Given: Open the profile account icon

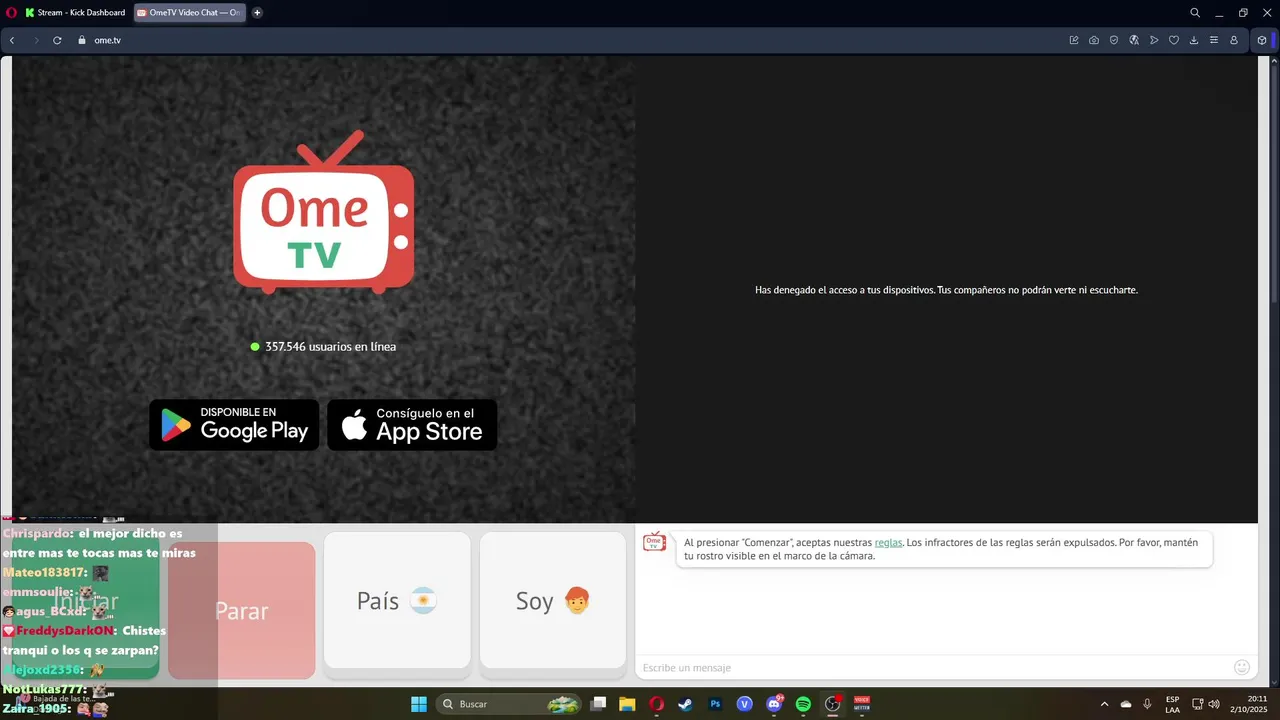Looking at the screenshot, I should tap(1234, 40).
